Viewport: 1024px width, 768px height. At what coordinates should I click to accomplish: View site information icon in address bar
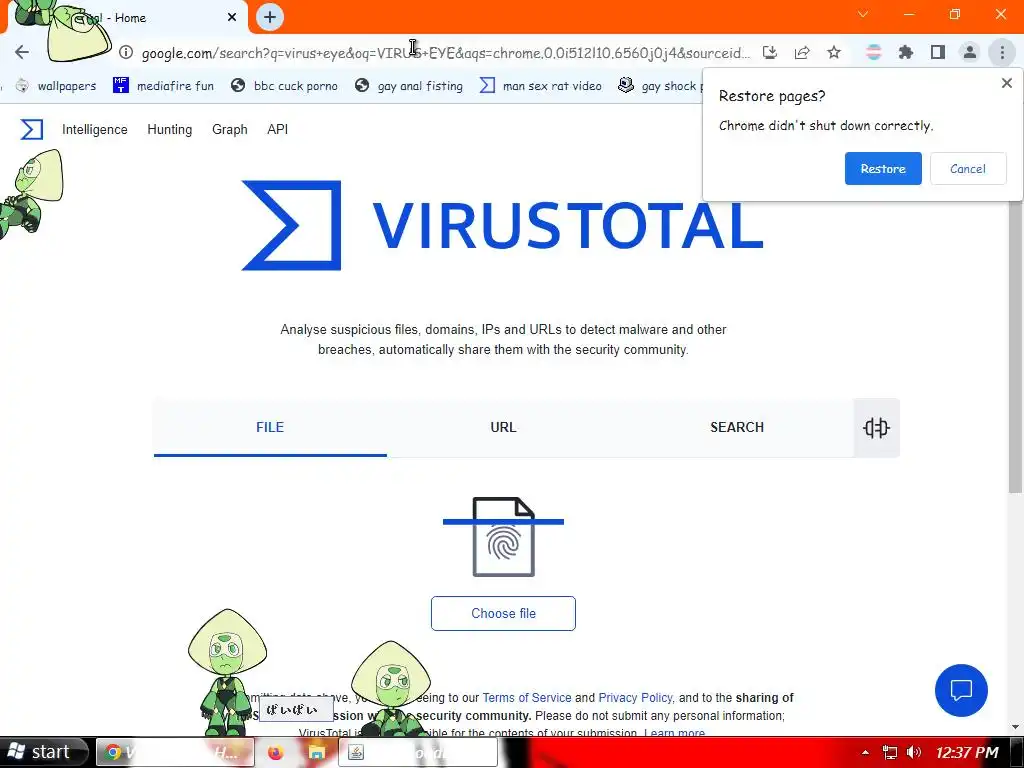126,52
